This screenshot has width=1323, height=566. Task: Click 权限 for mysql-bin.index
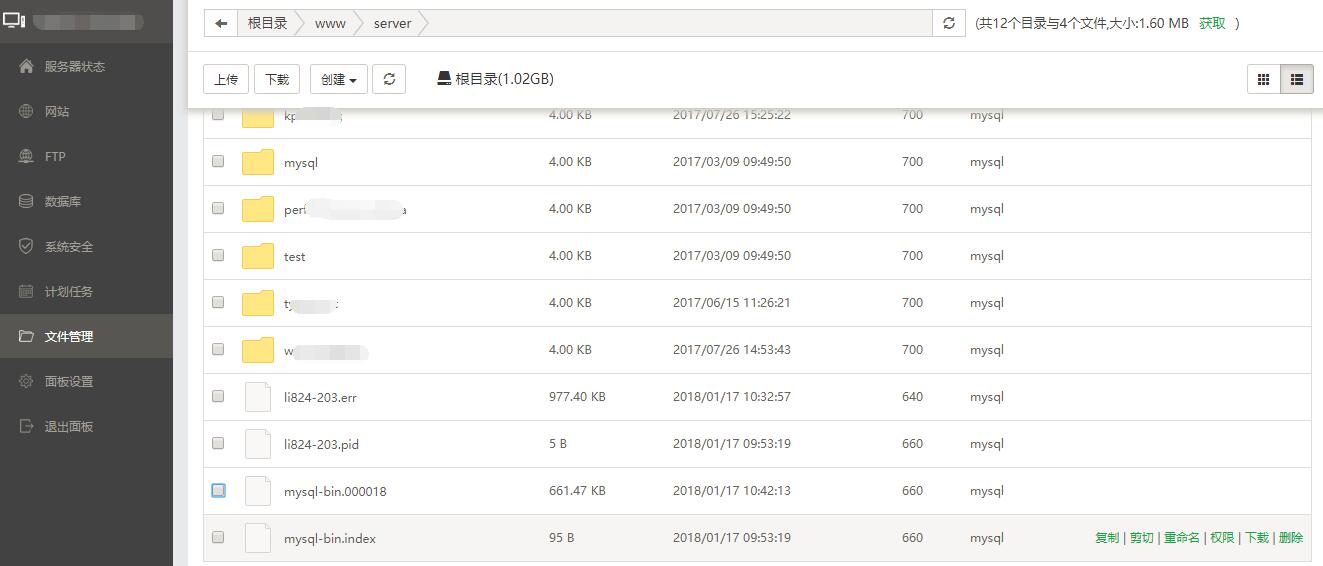coord(1222,538)
